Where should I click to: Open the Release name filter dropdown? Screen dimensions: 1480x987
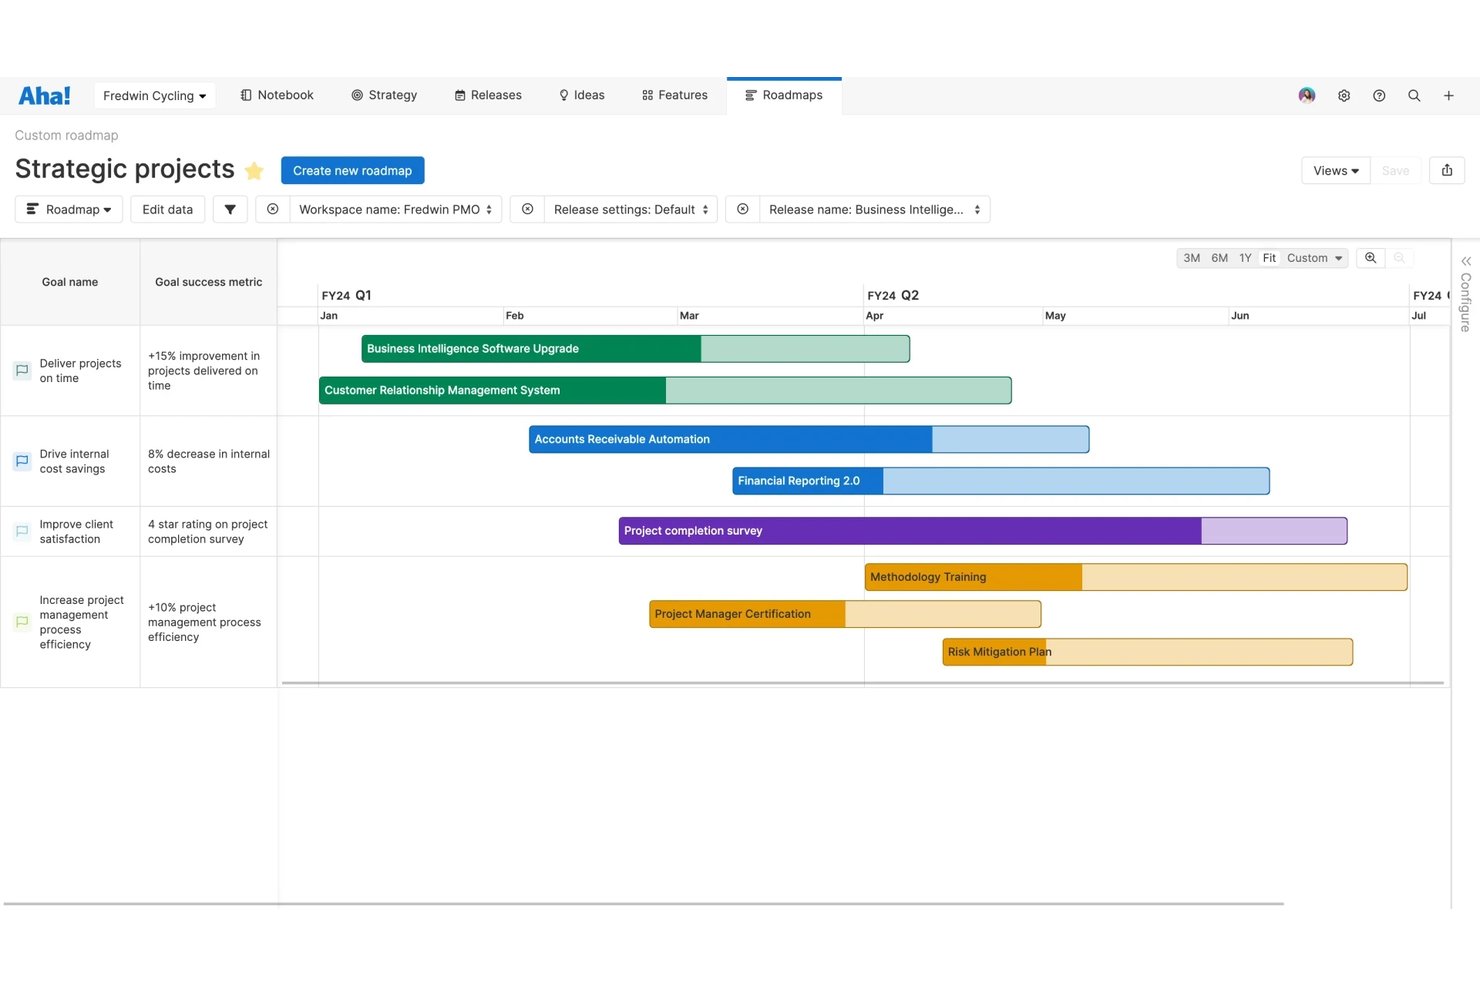point(875,210)
